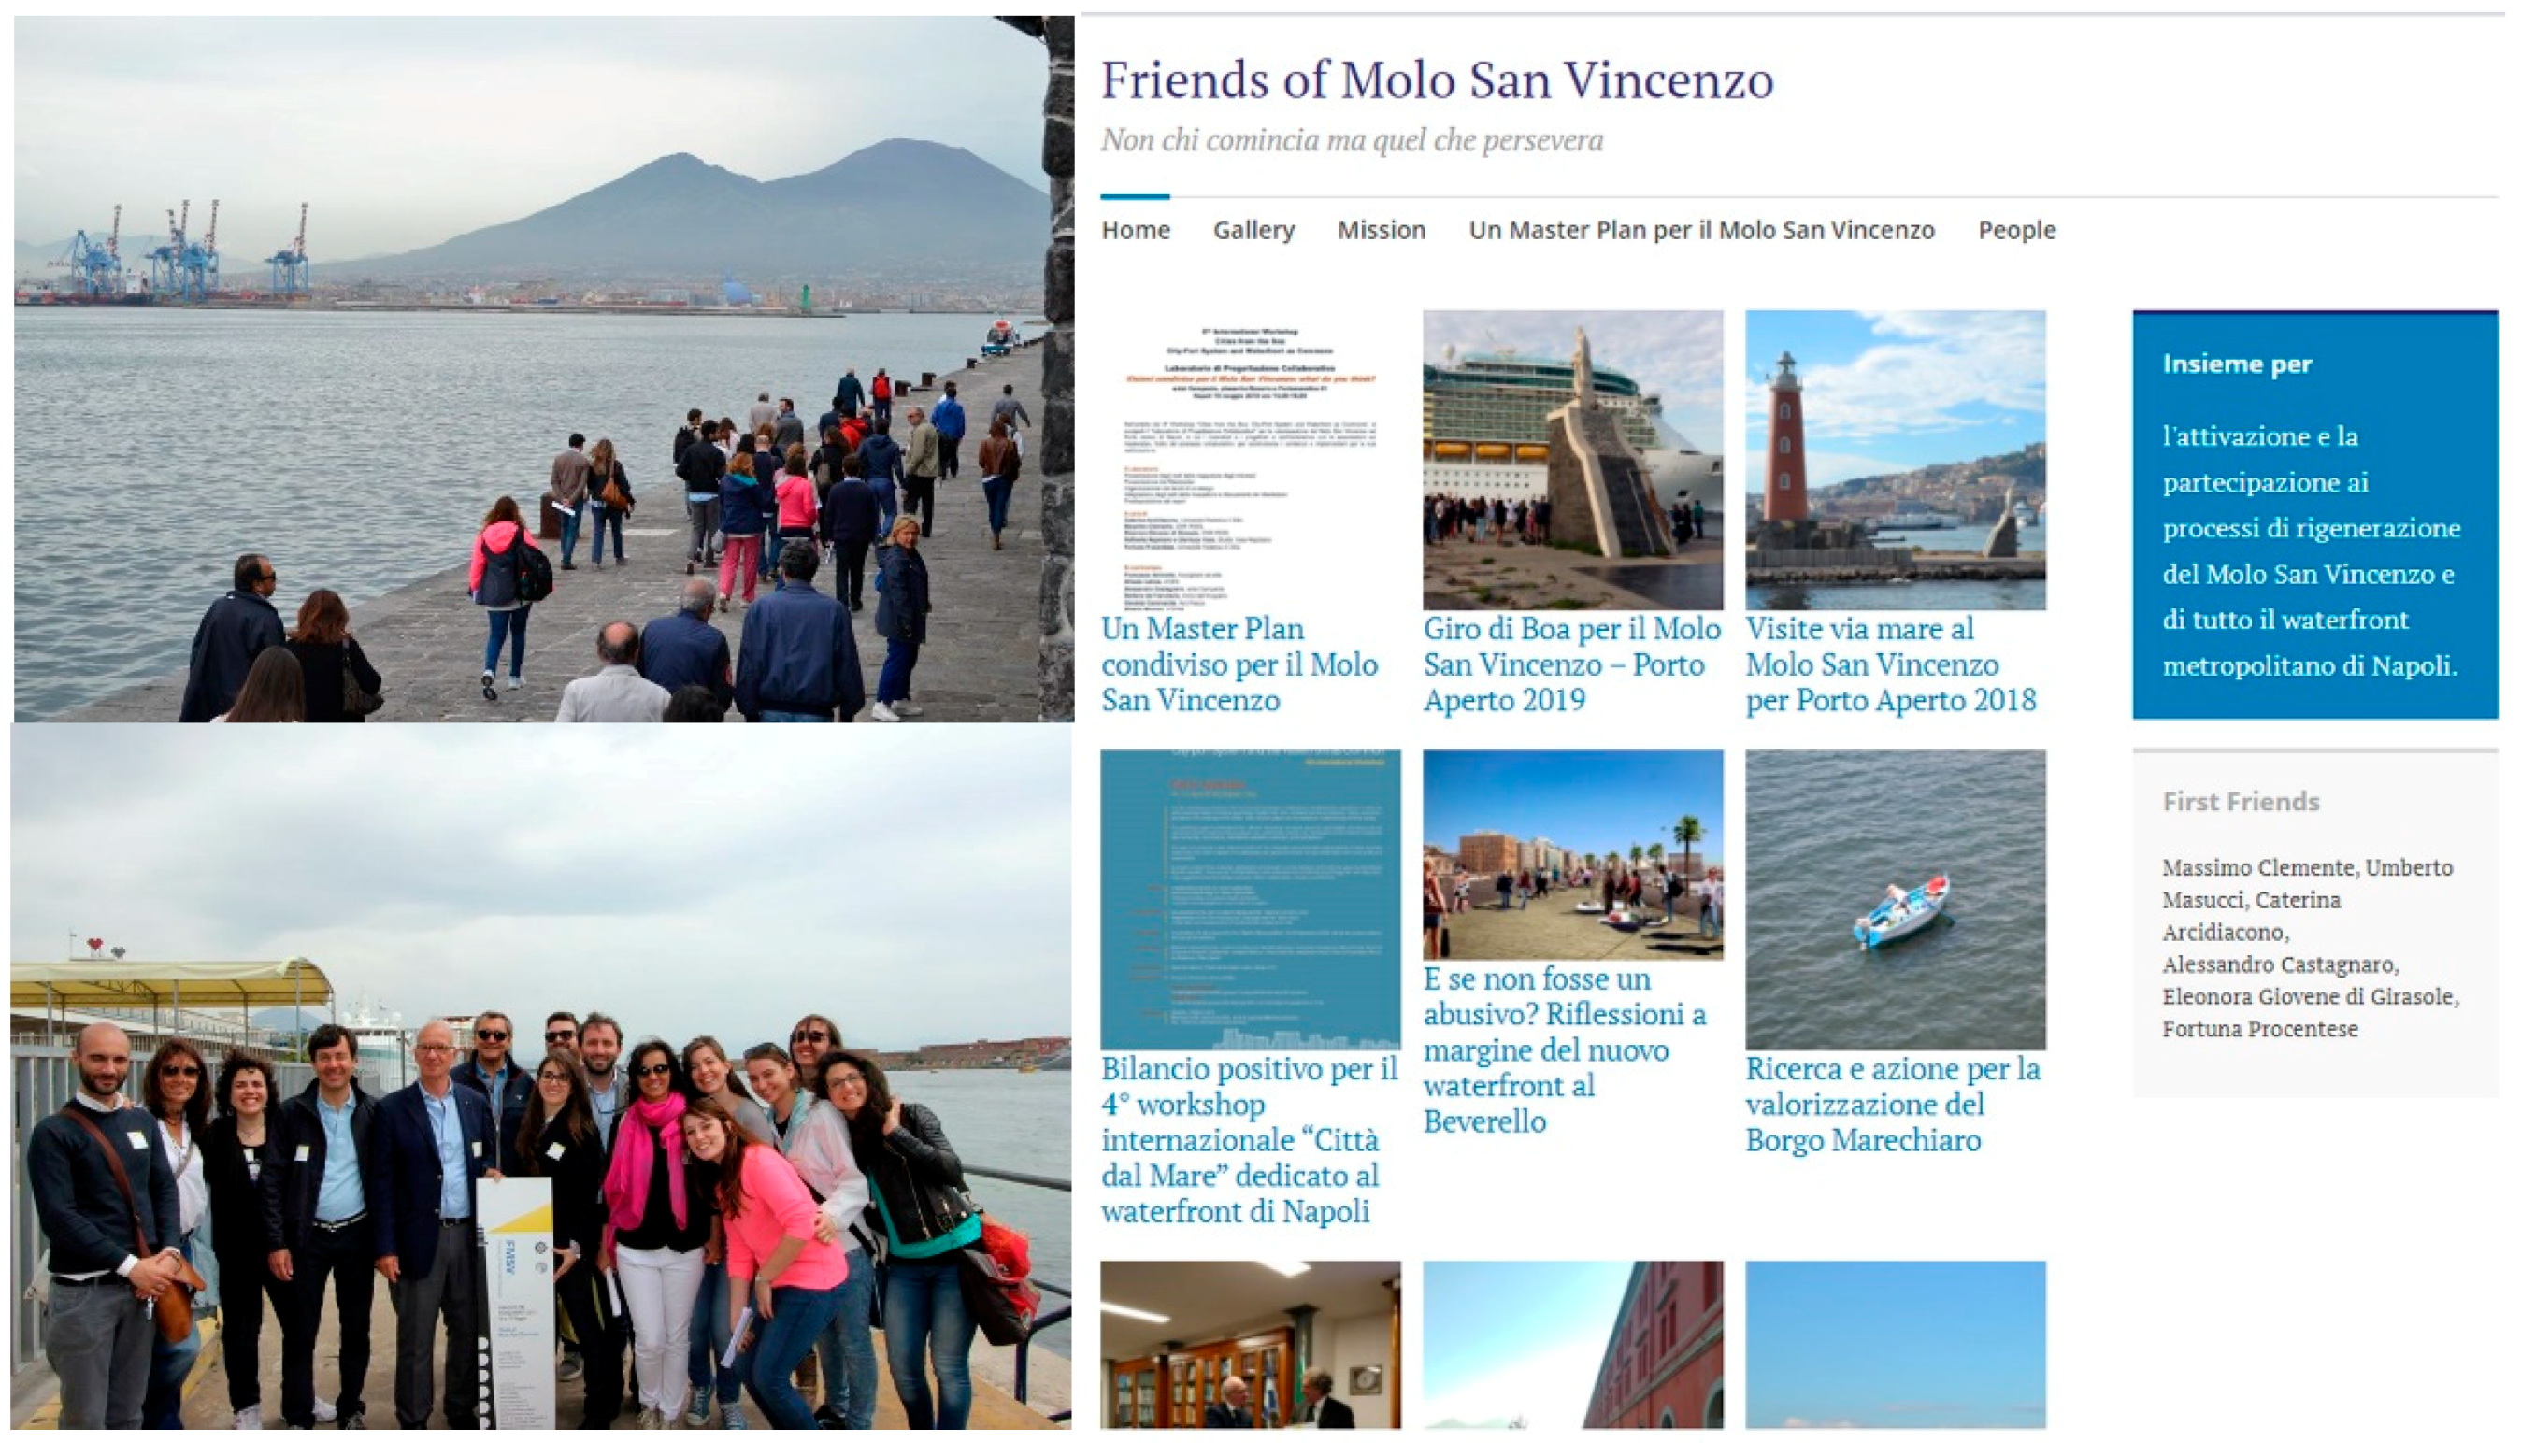Open Visite via mare Porto Aperto 2018 link

tap(1890, 664)
